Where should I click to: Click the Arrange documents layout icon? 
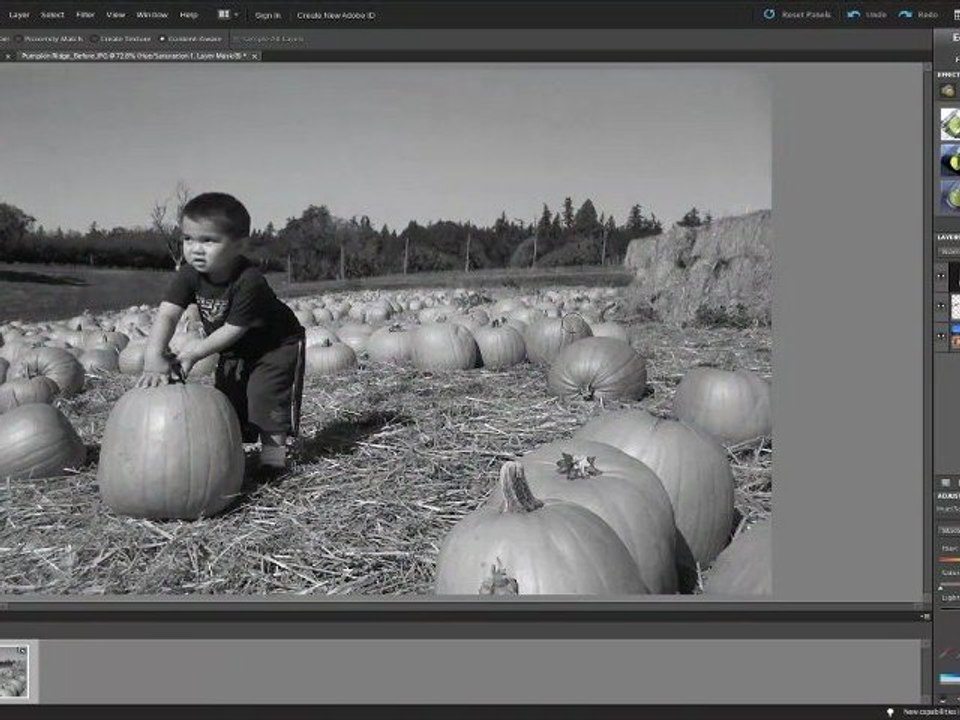coord(224,14)
